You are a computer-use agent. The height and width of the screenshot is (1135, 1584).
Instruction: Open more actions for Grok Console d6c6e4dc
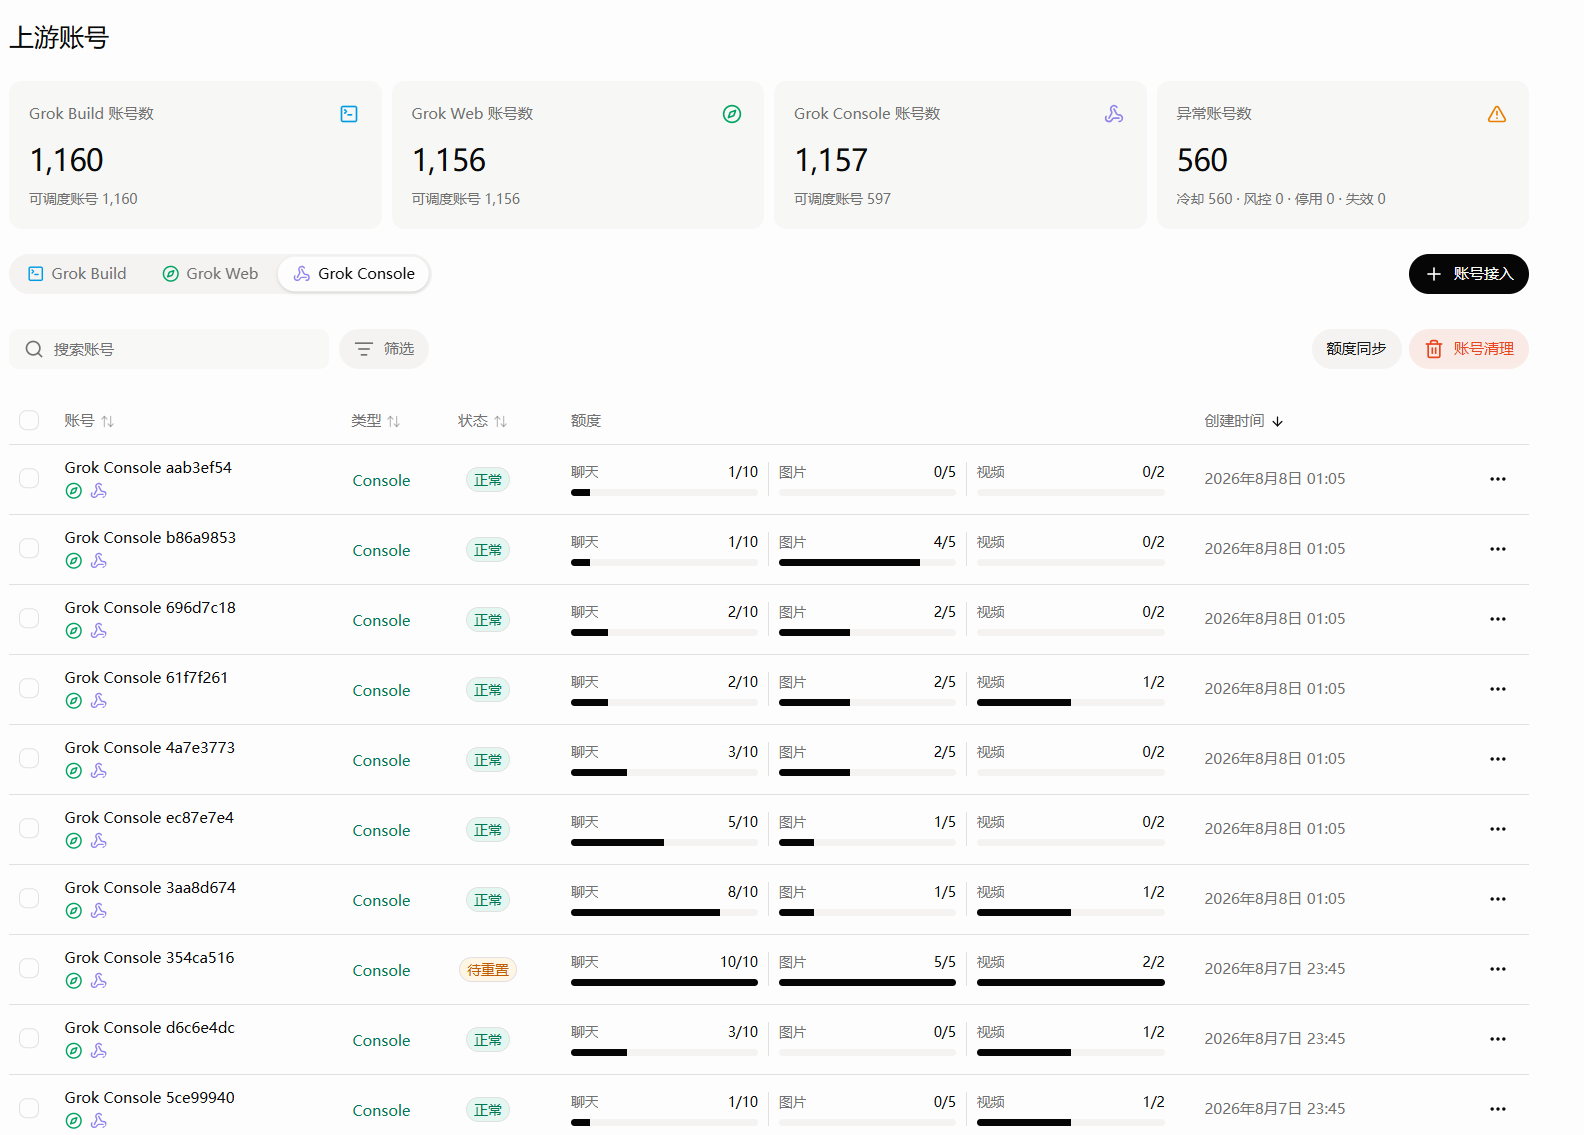[x=1498, y=1039]
